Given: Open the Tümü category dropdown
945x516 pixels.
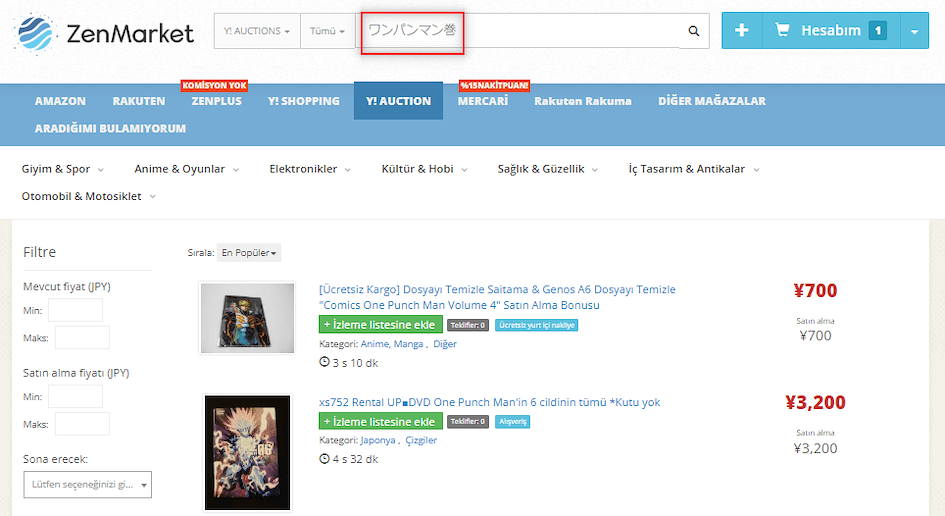Looking at the screenshot, I should point(327,31).
